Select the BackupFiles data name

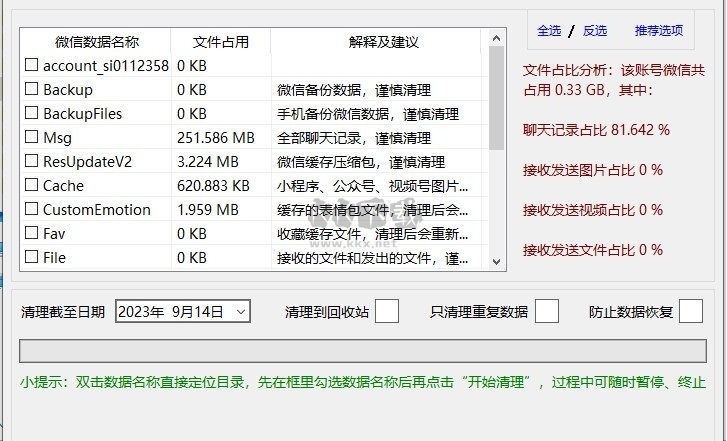tap(83, 114)
